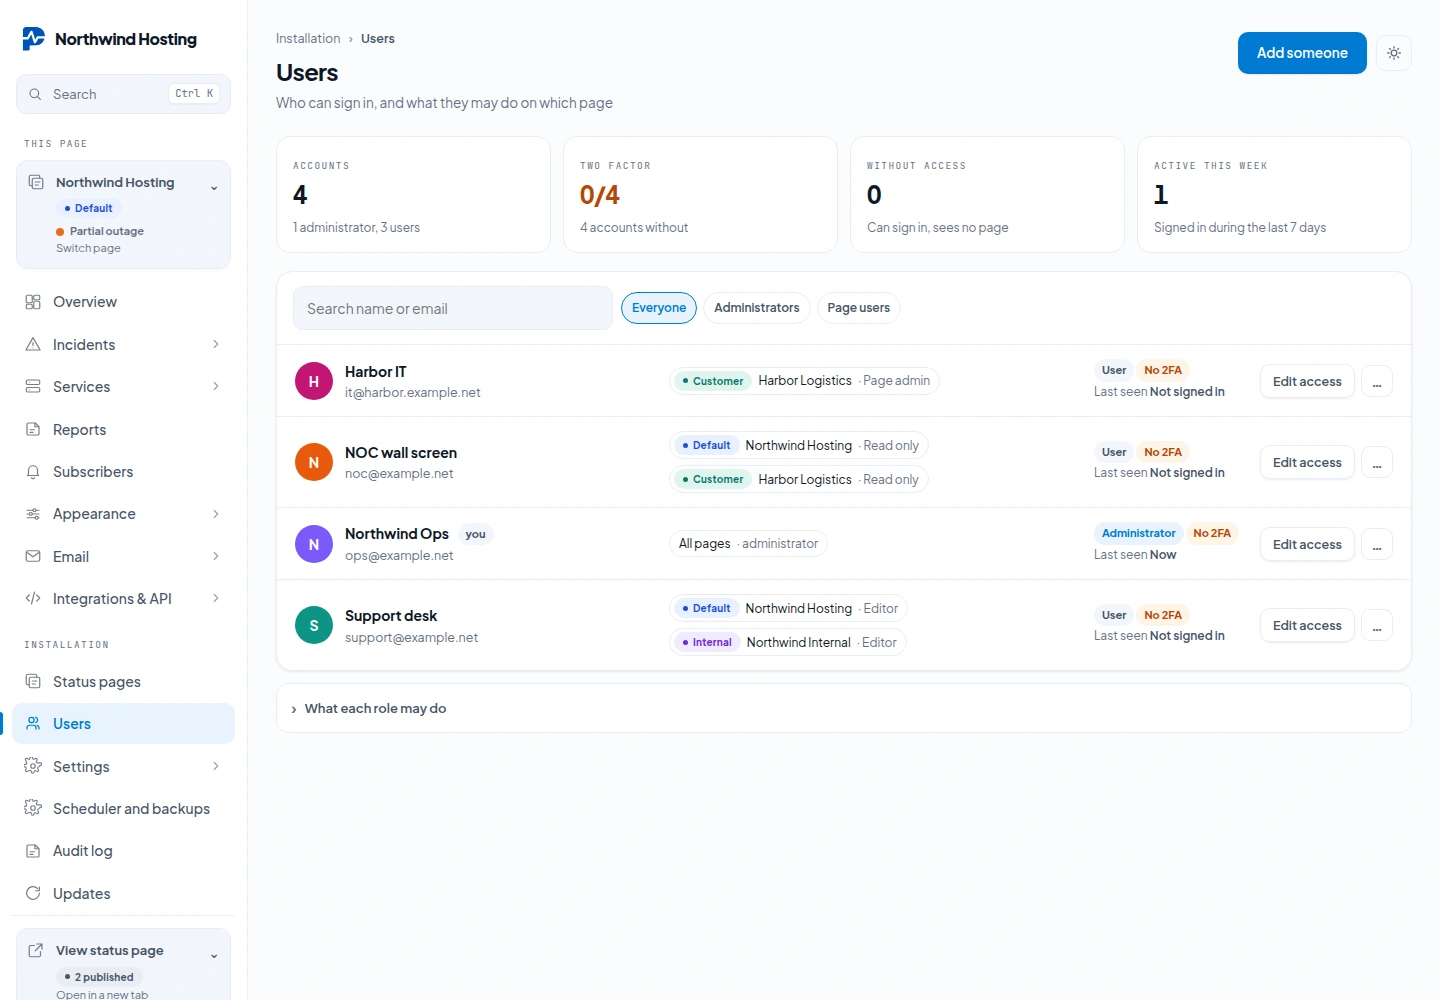1440x1000 pixels.
Task: Expand the sidebar Settings submenu chevron
Action: (216, 766)
